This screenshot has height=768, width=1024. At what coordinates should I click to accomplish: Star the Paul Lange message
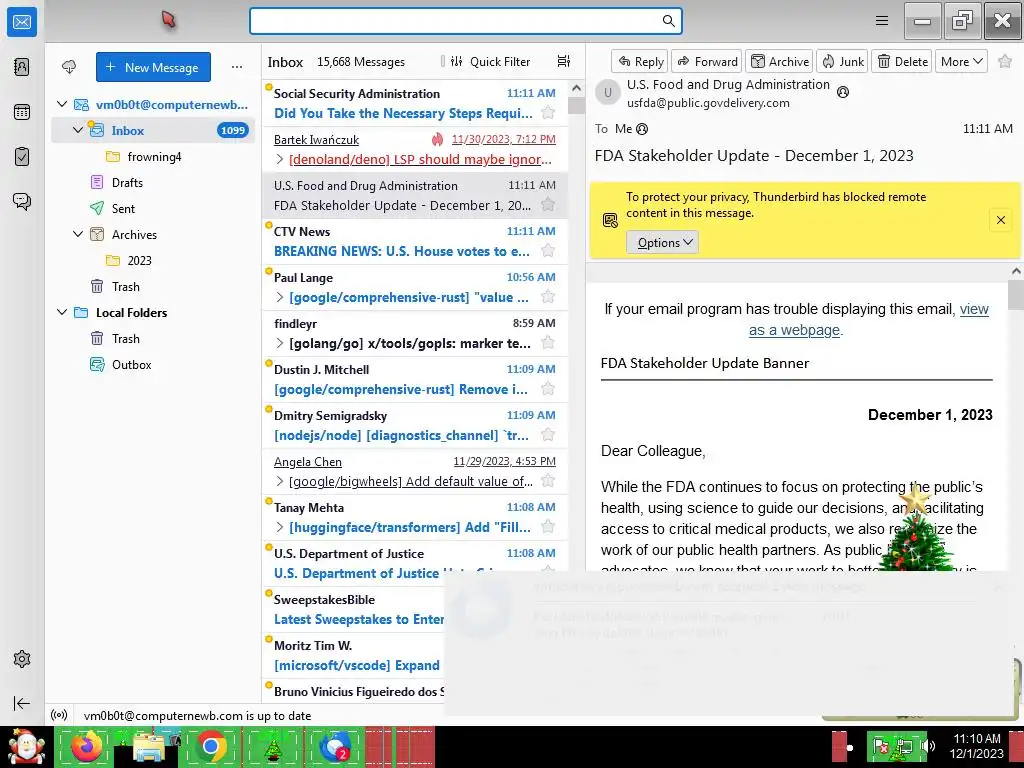pyautogui.click(x=549, y=297)
